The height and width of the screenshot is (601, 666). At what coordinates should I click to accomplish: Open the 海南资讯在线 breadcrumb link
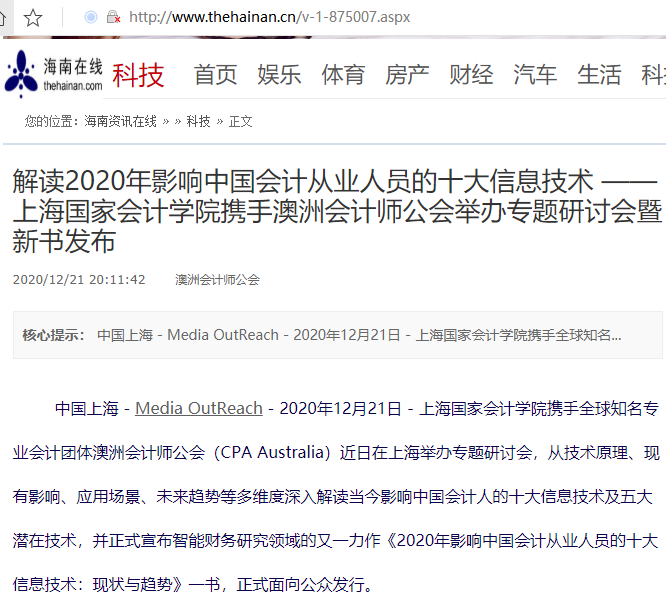(120, 121)
